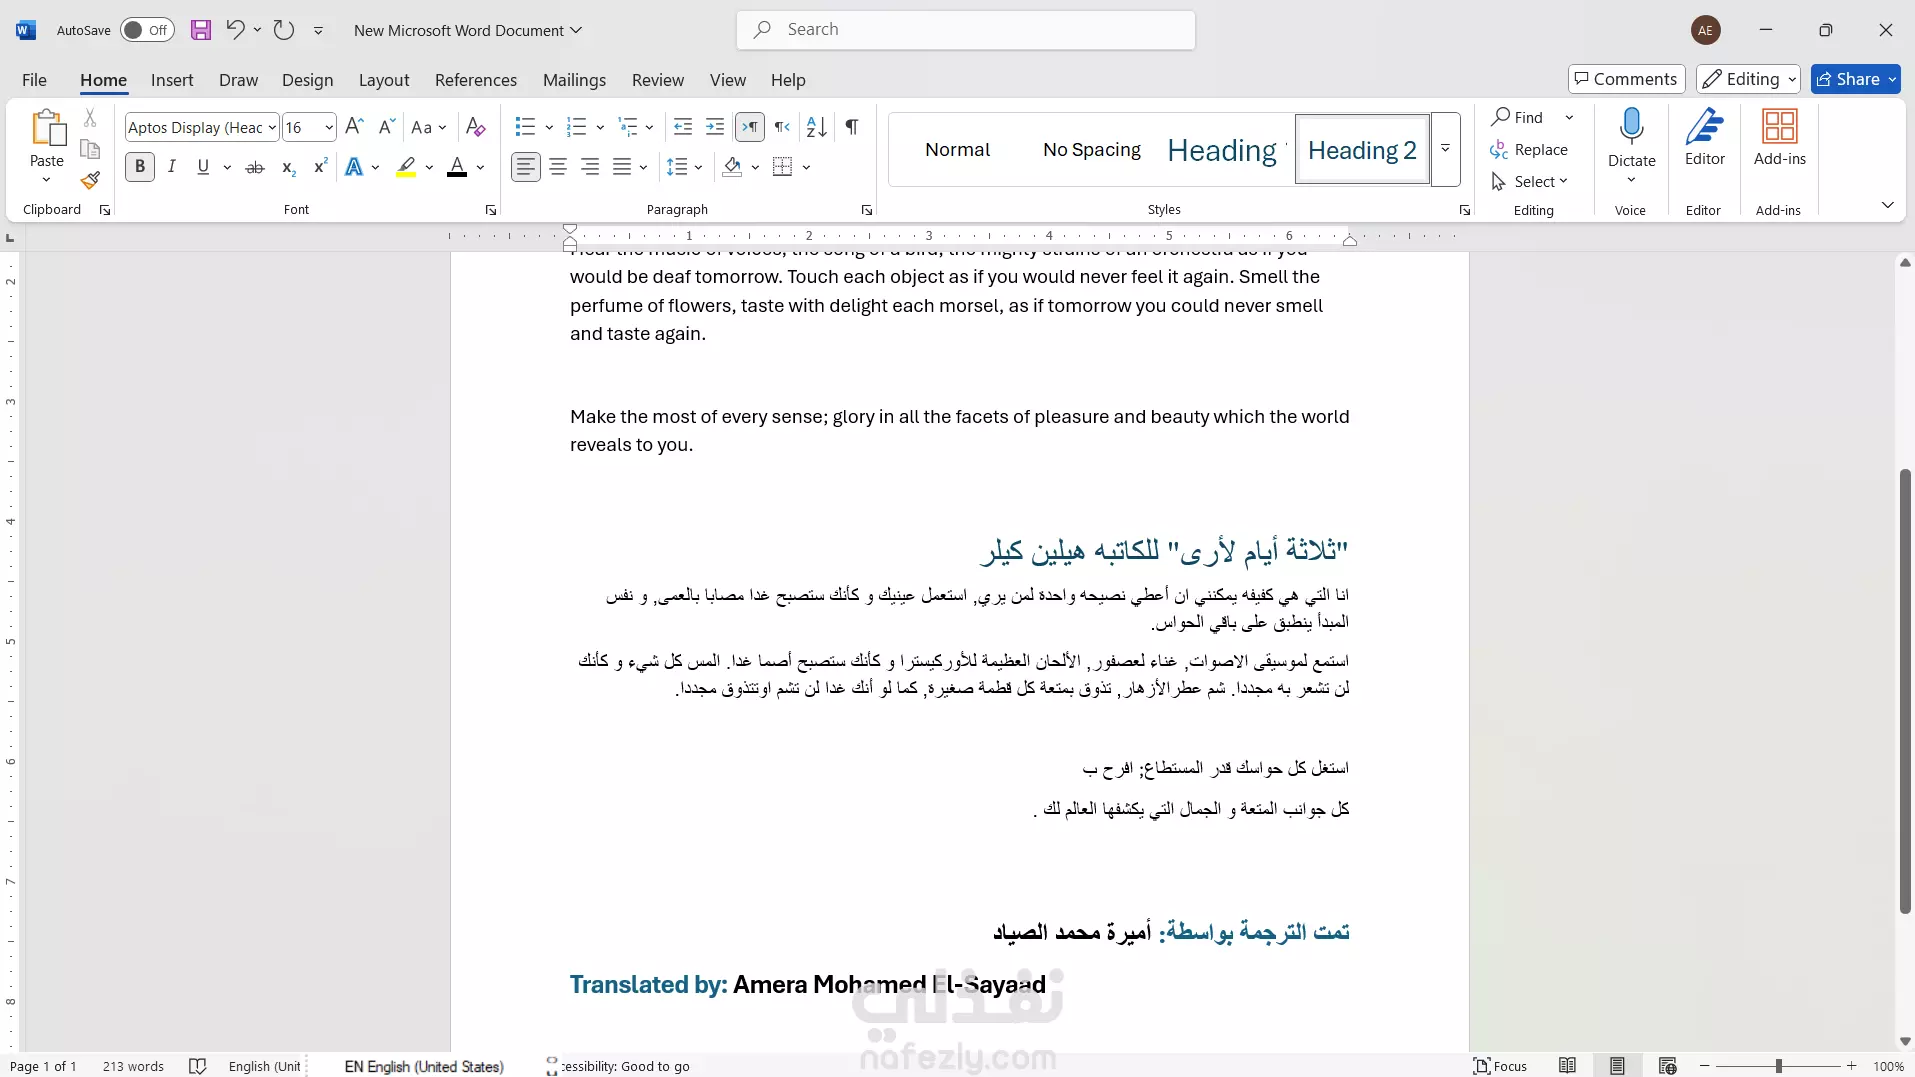Switch to Web Layout view
1915x1077 pixels.
click(x=1667, y=1066)
